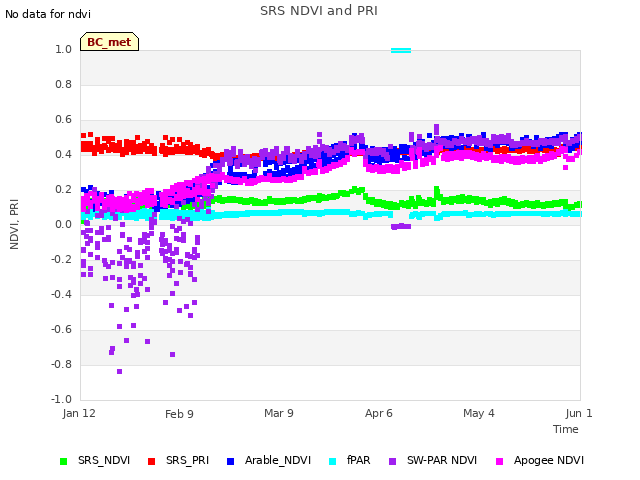Click the red SRS_PRI legend swatch
The image size is (640, 480).
point(151,461)
